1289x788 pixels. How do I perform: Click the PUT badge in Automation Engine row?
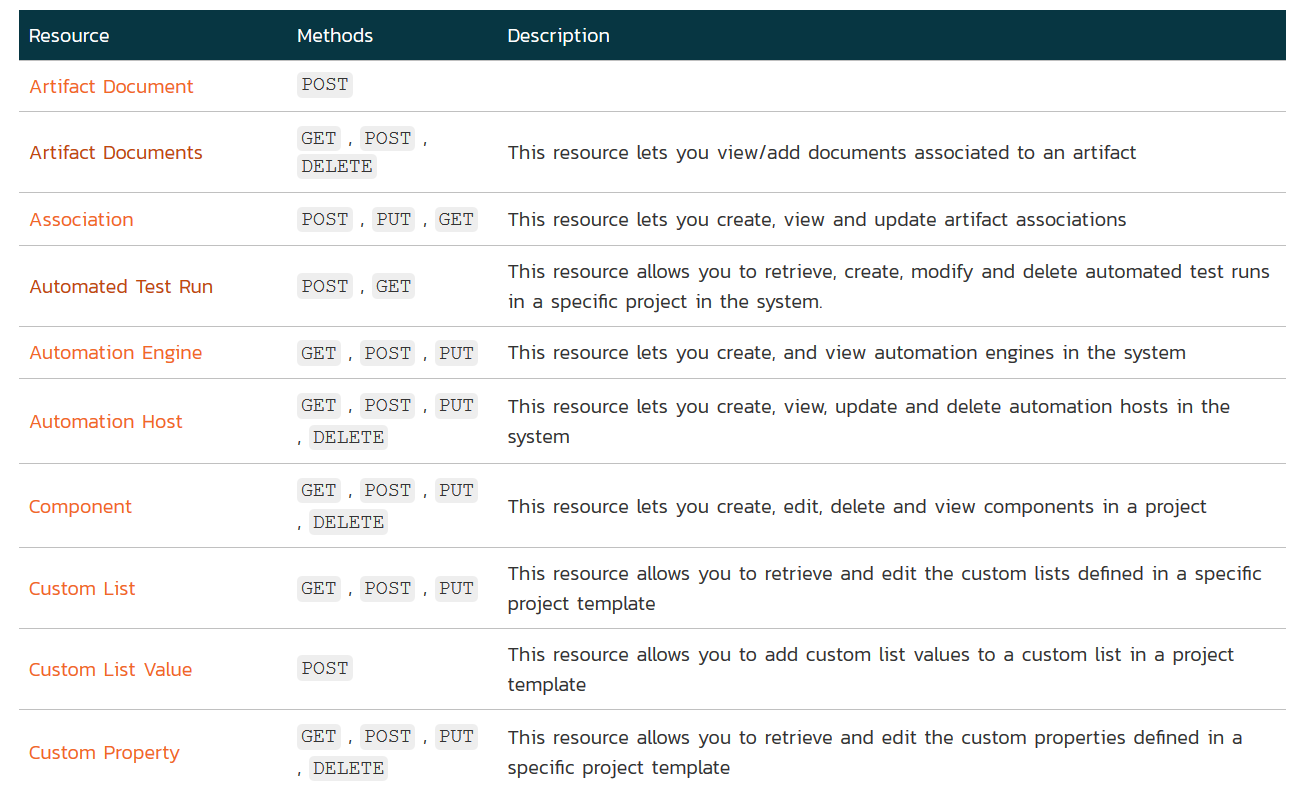[456, 354]
